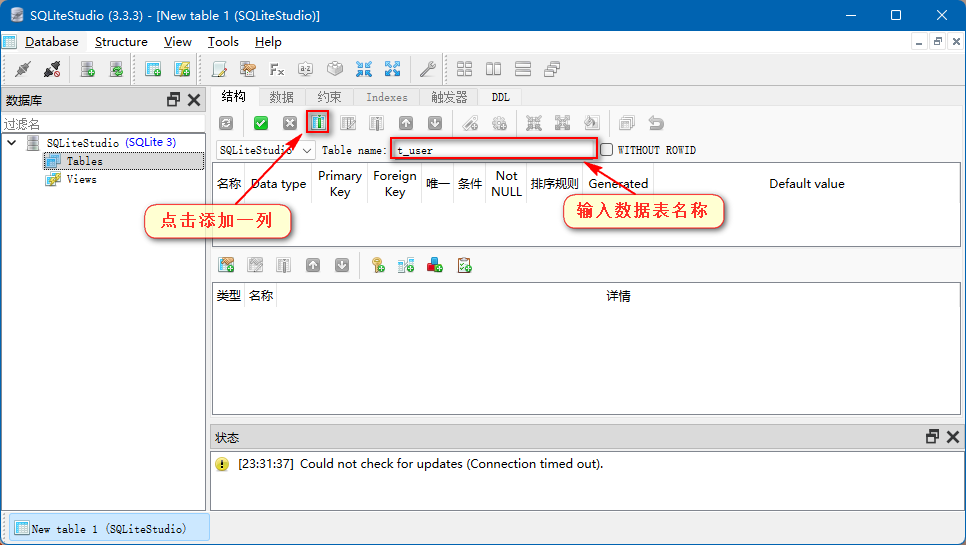This screenshot has width=966, height=545.
Task: Click the Reset autoincrement undo-arrow icon
Action: [x=656, y=123]
